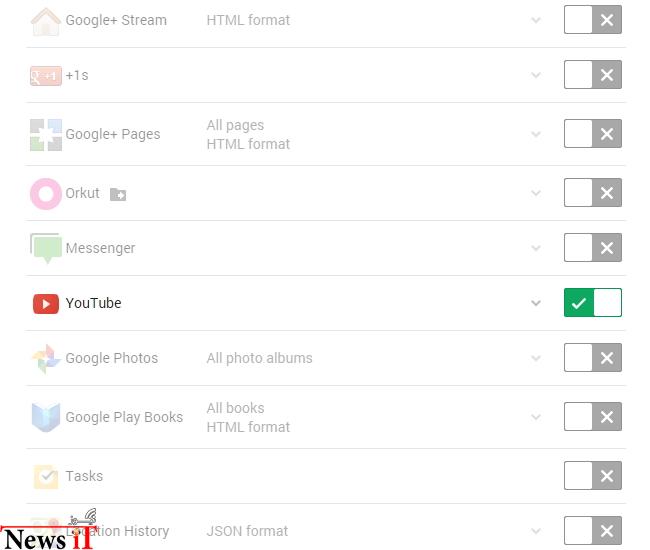The width and height of the screenshot is (650, 550).
Task: Click the pink Orkut circle icon
Action: [x=46, y=194]
